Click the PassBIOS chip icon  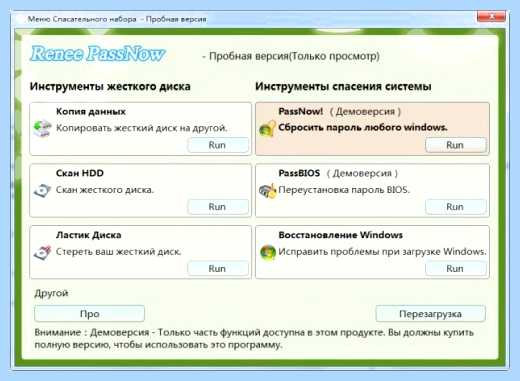click(x=268, y=191)
